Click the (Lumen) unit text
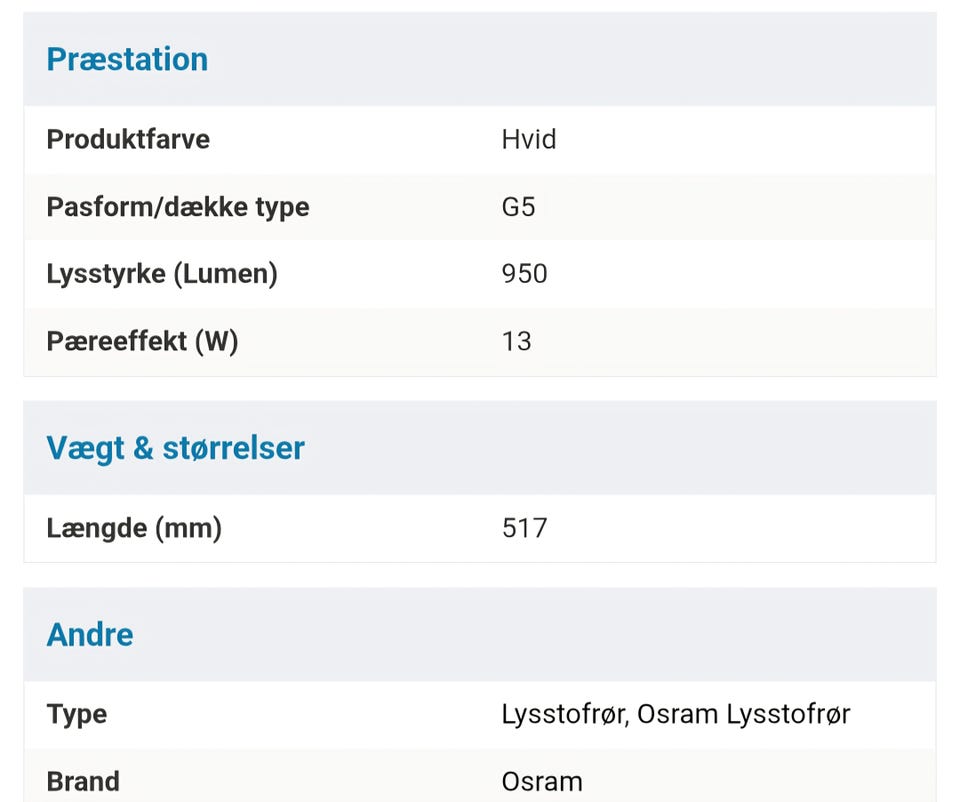The width and height of the screenshot is (960, 802). [x=225, y=274]
